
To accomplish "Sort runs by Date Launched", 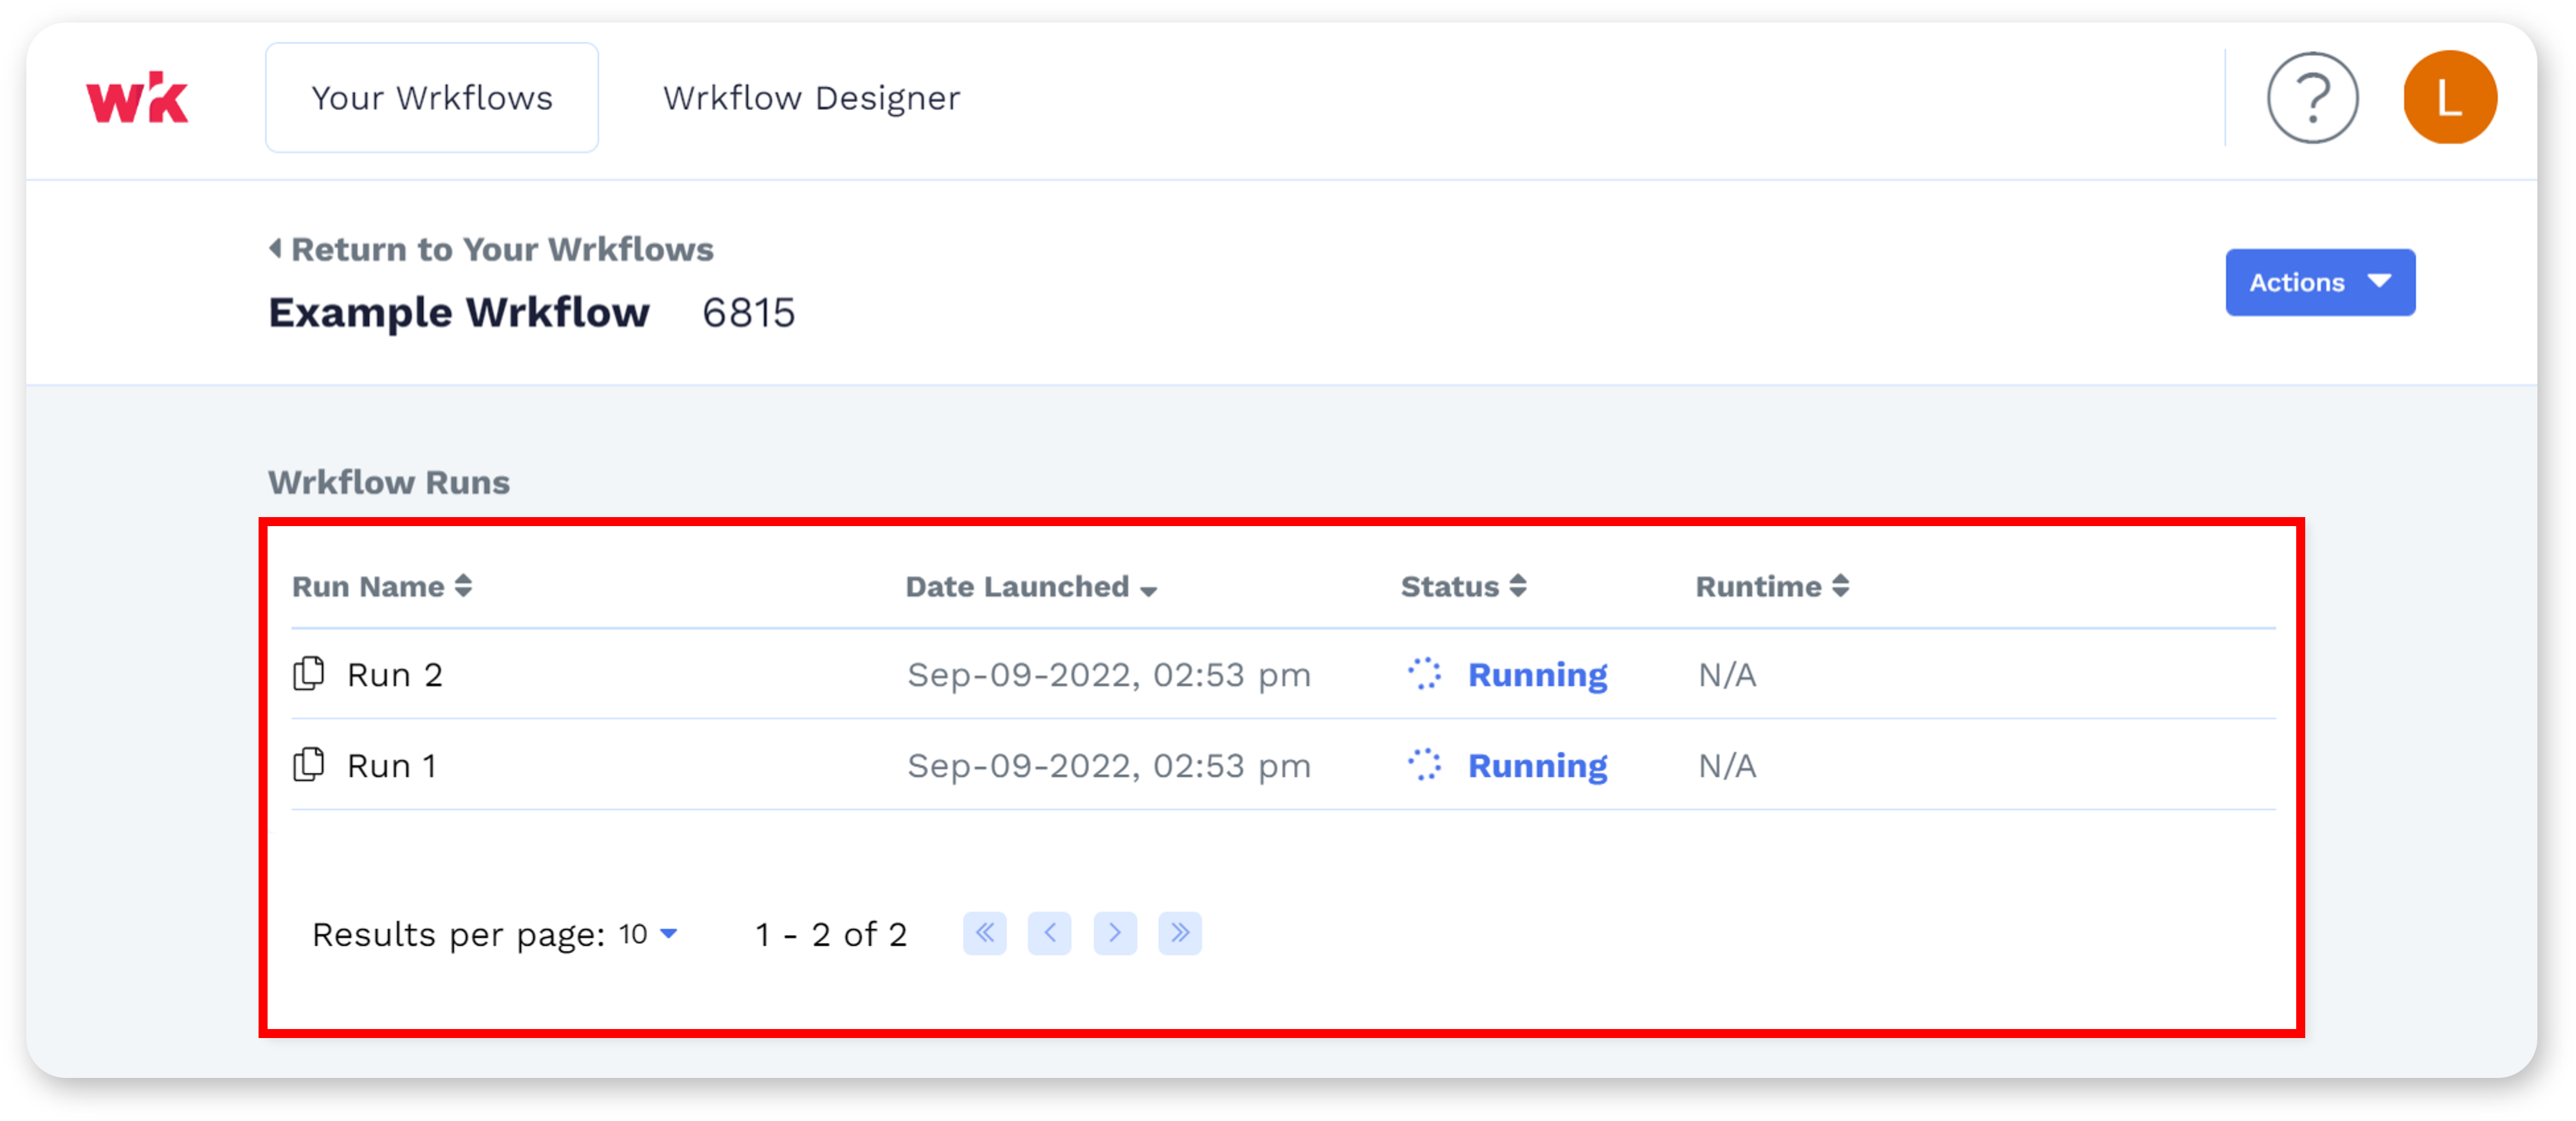I will (x=1031, y=586).
